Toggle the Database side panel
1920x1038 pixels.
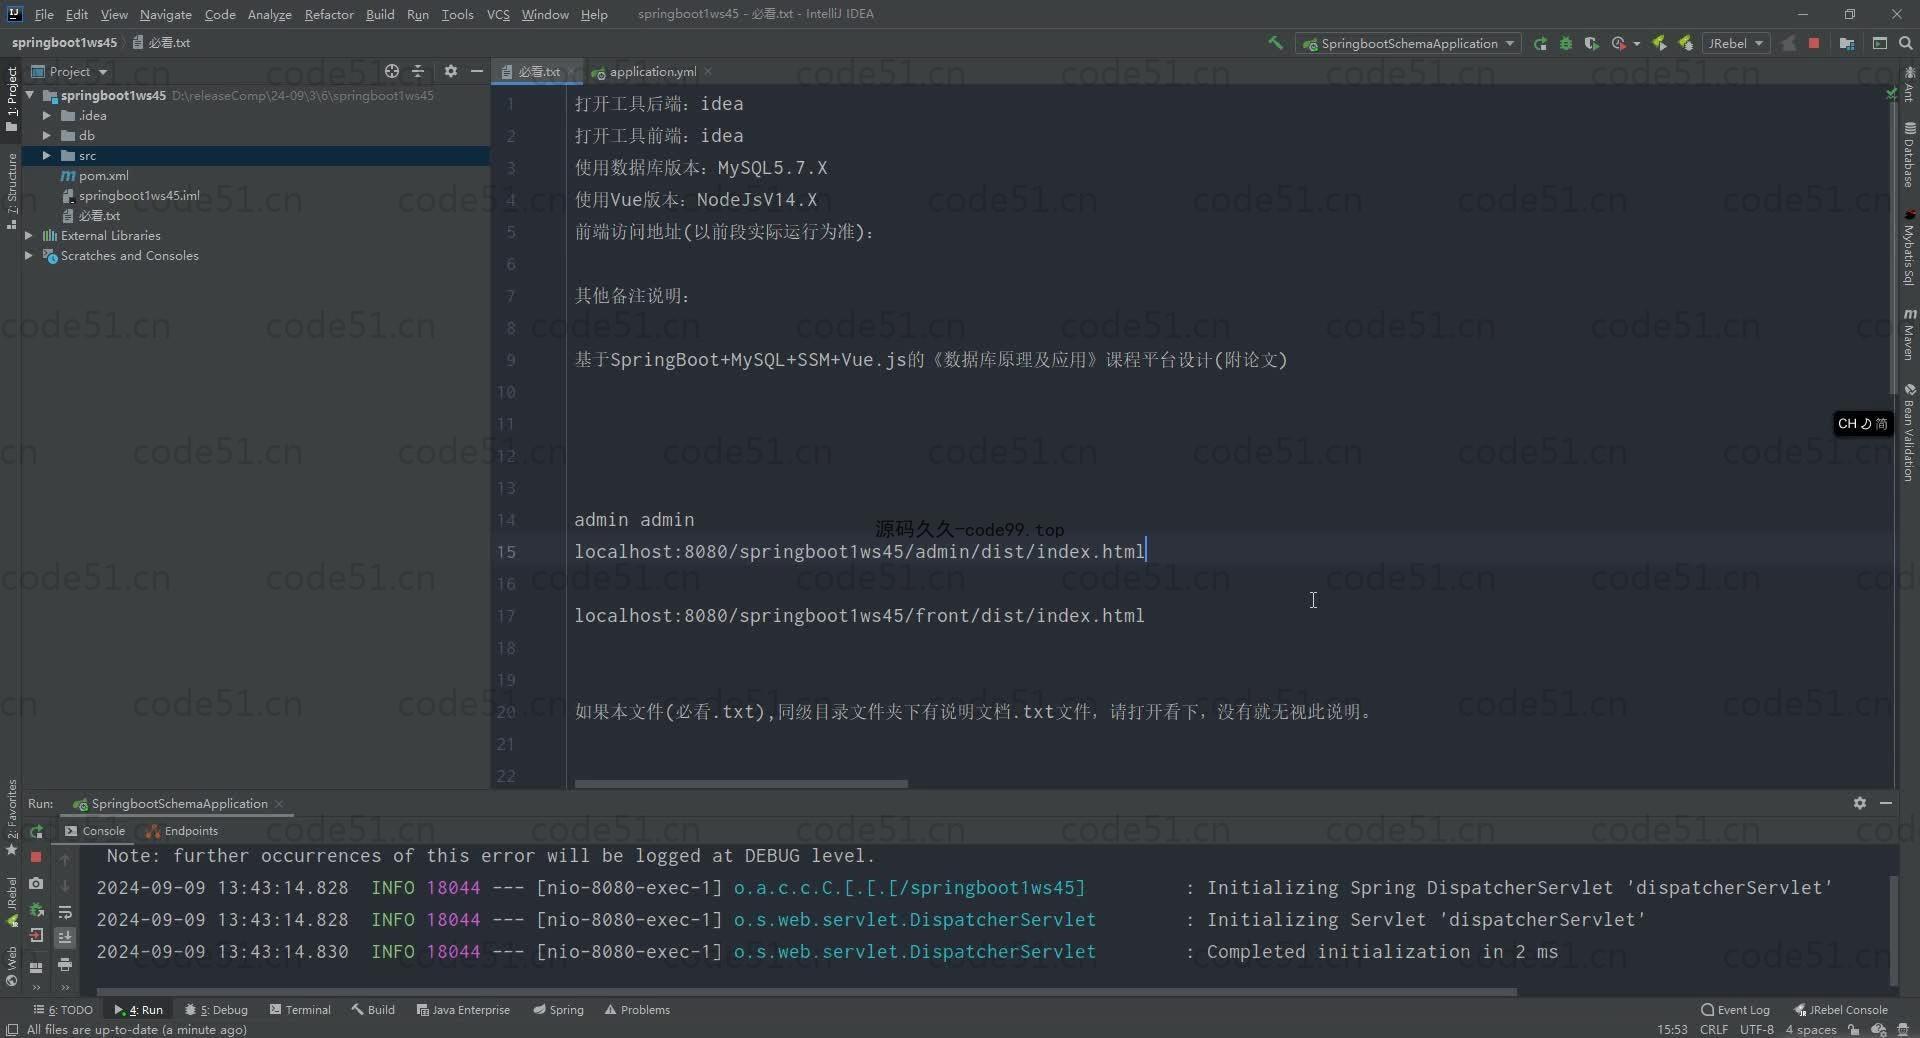pyautogui.click(x=1909, y=155)
